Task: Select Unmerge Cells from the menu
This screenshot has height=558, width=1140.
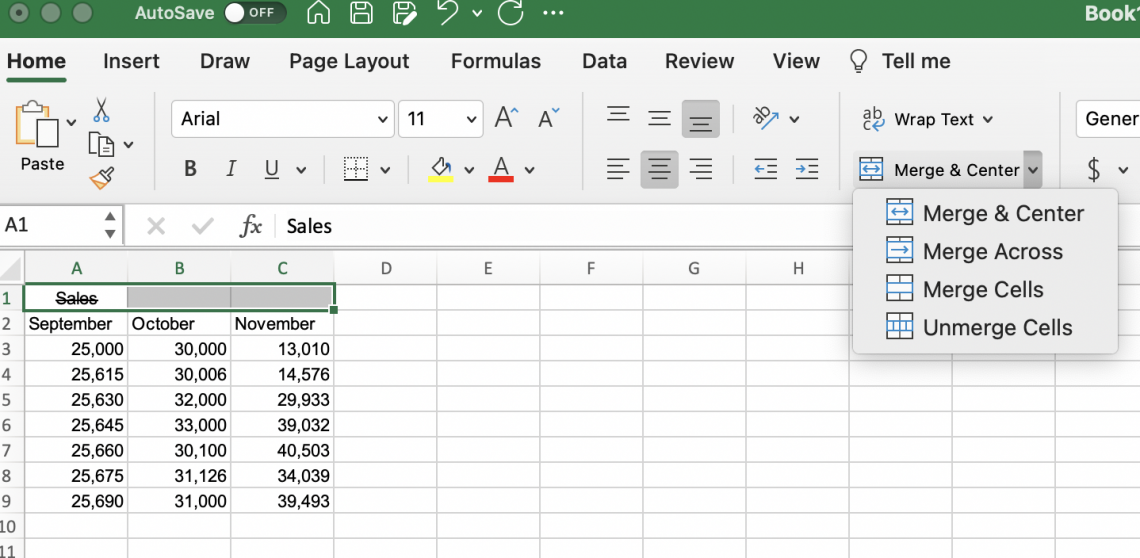Action: pyautogui.click(x=996, y=328)
